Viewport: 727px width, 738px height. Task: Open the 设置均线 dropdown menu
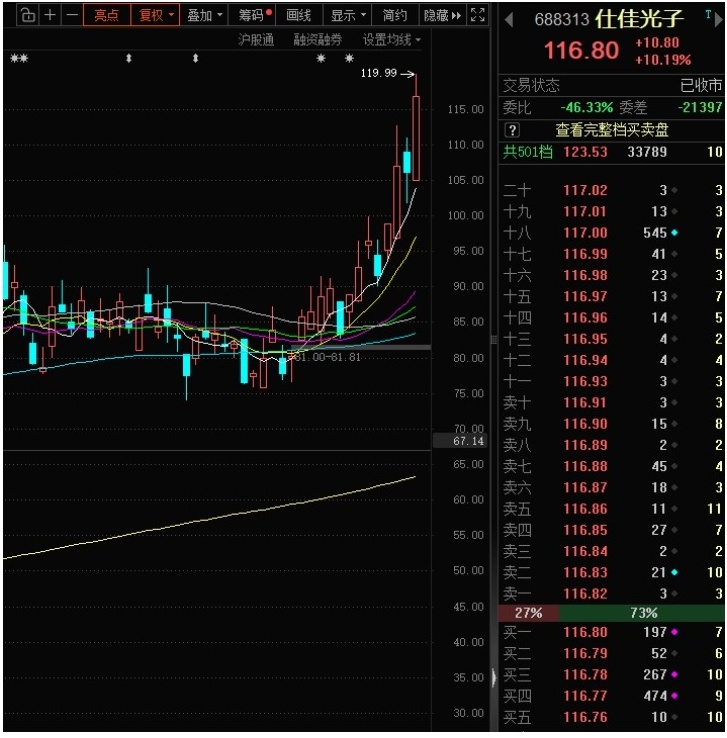(x=391, y=40)
